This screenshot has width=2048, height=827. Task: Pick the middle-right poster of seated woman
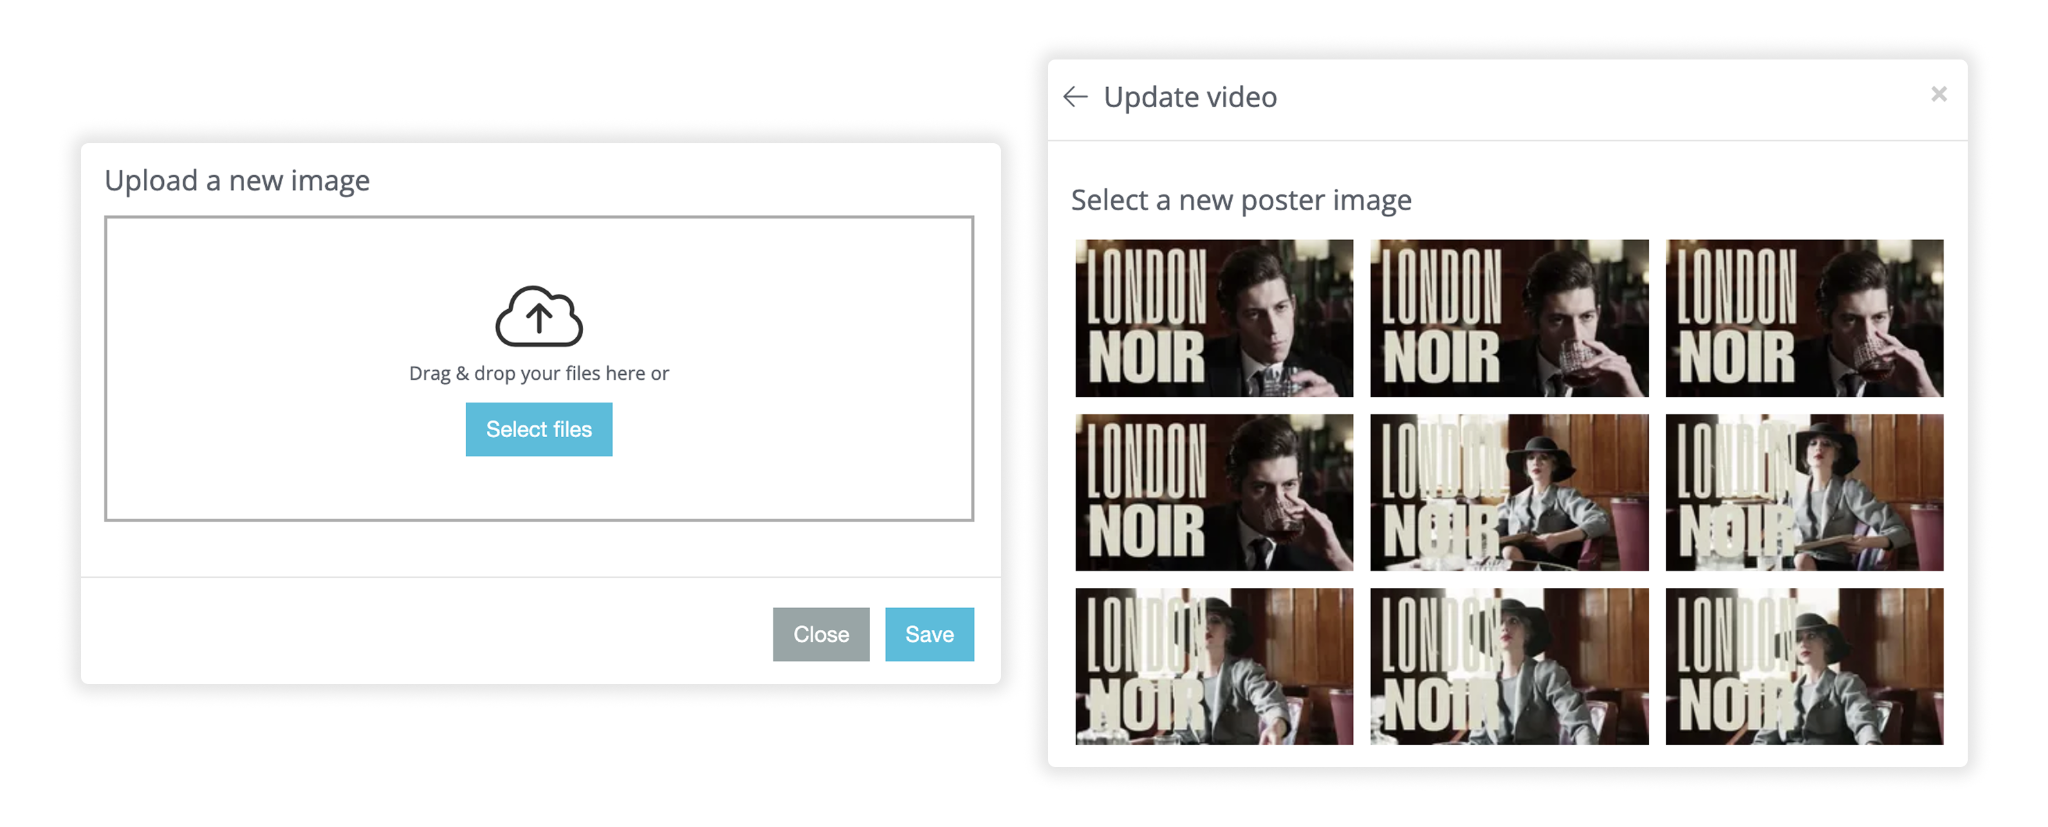(x=1804, y=492)
